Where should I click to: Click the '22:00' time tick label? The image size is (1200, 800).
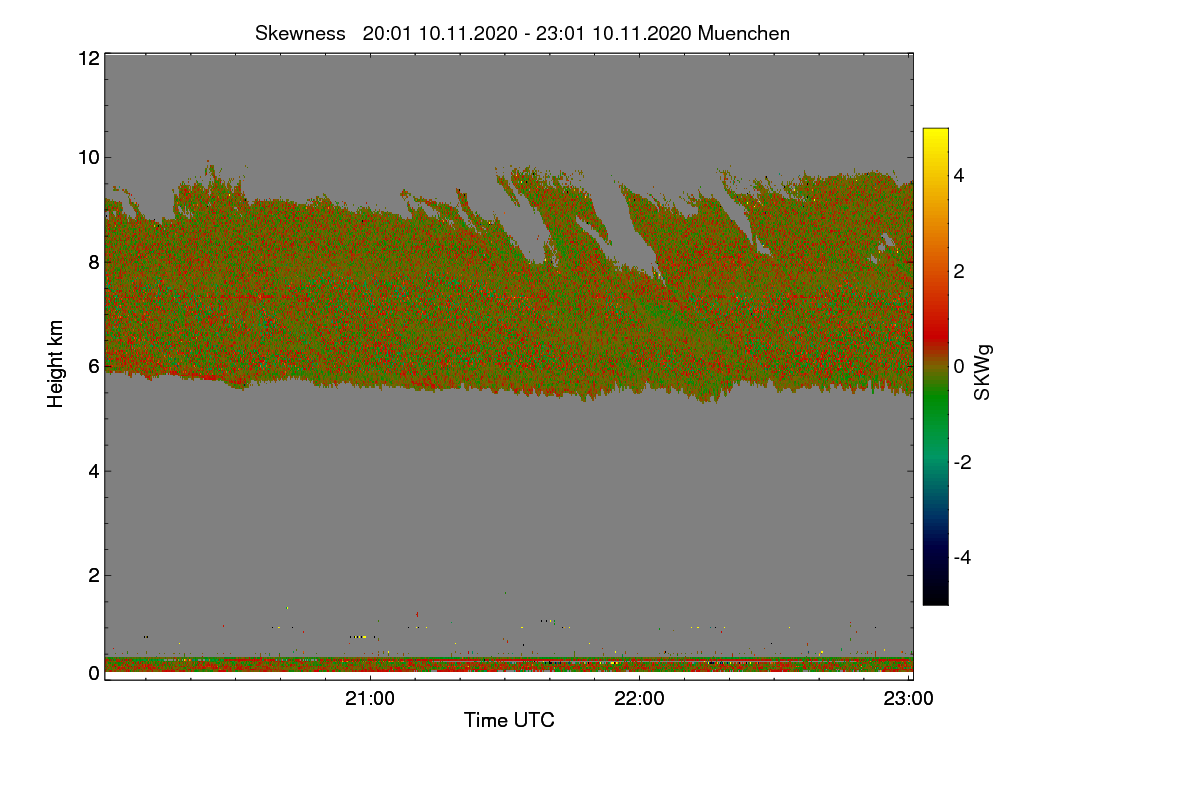(639, 699)
